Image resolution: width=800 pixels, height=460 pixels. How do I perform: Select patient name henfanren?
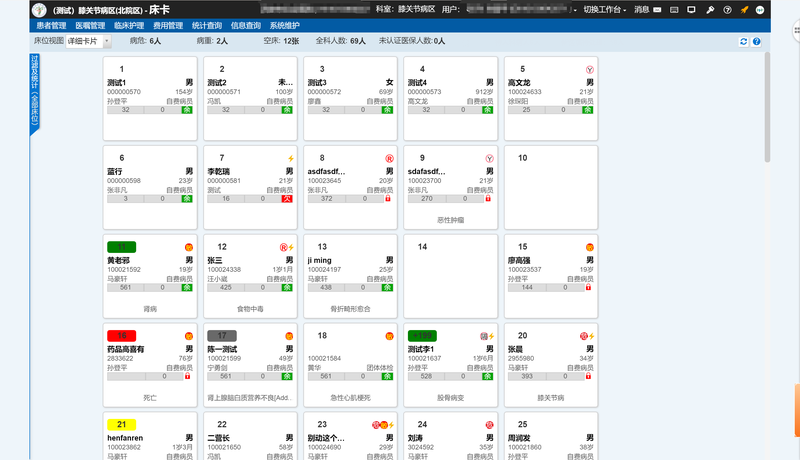coord(125,438)
